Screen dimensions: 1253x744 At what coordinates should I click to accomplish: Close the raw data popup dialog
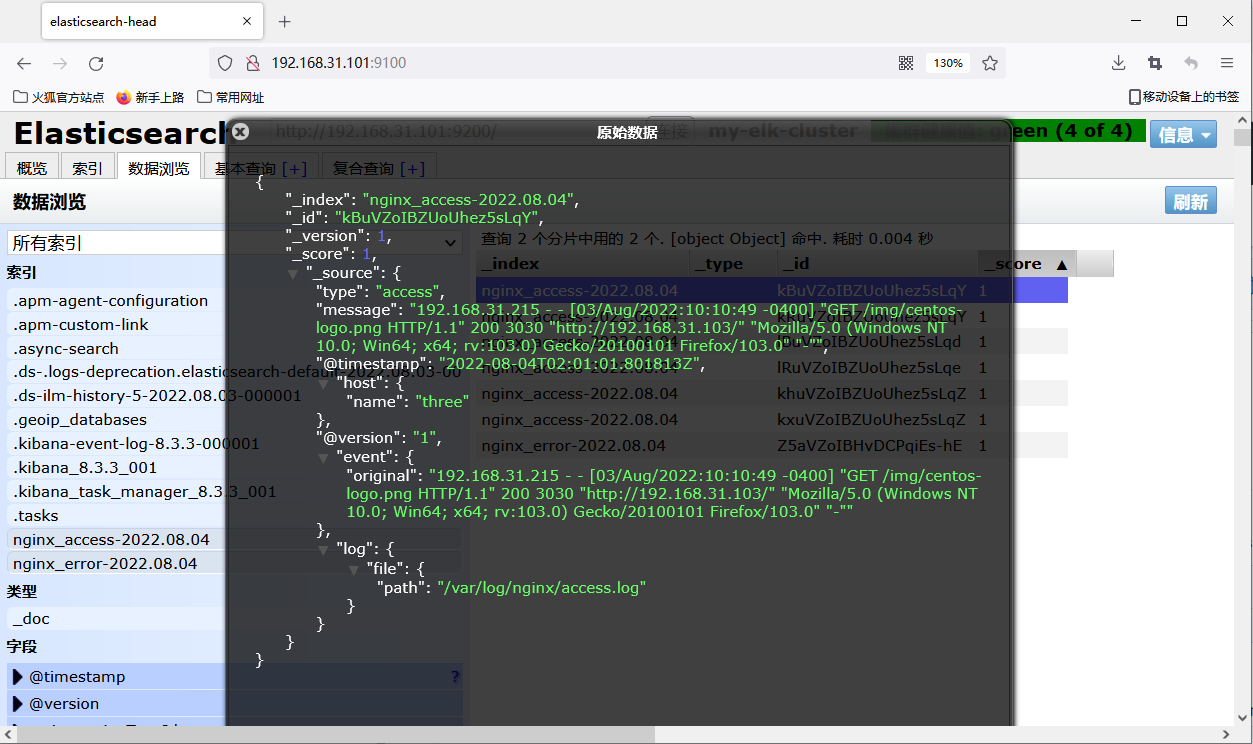click(x=240, y=131)
